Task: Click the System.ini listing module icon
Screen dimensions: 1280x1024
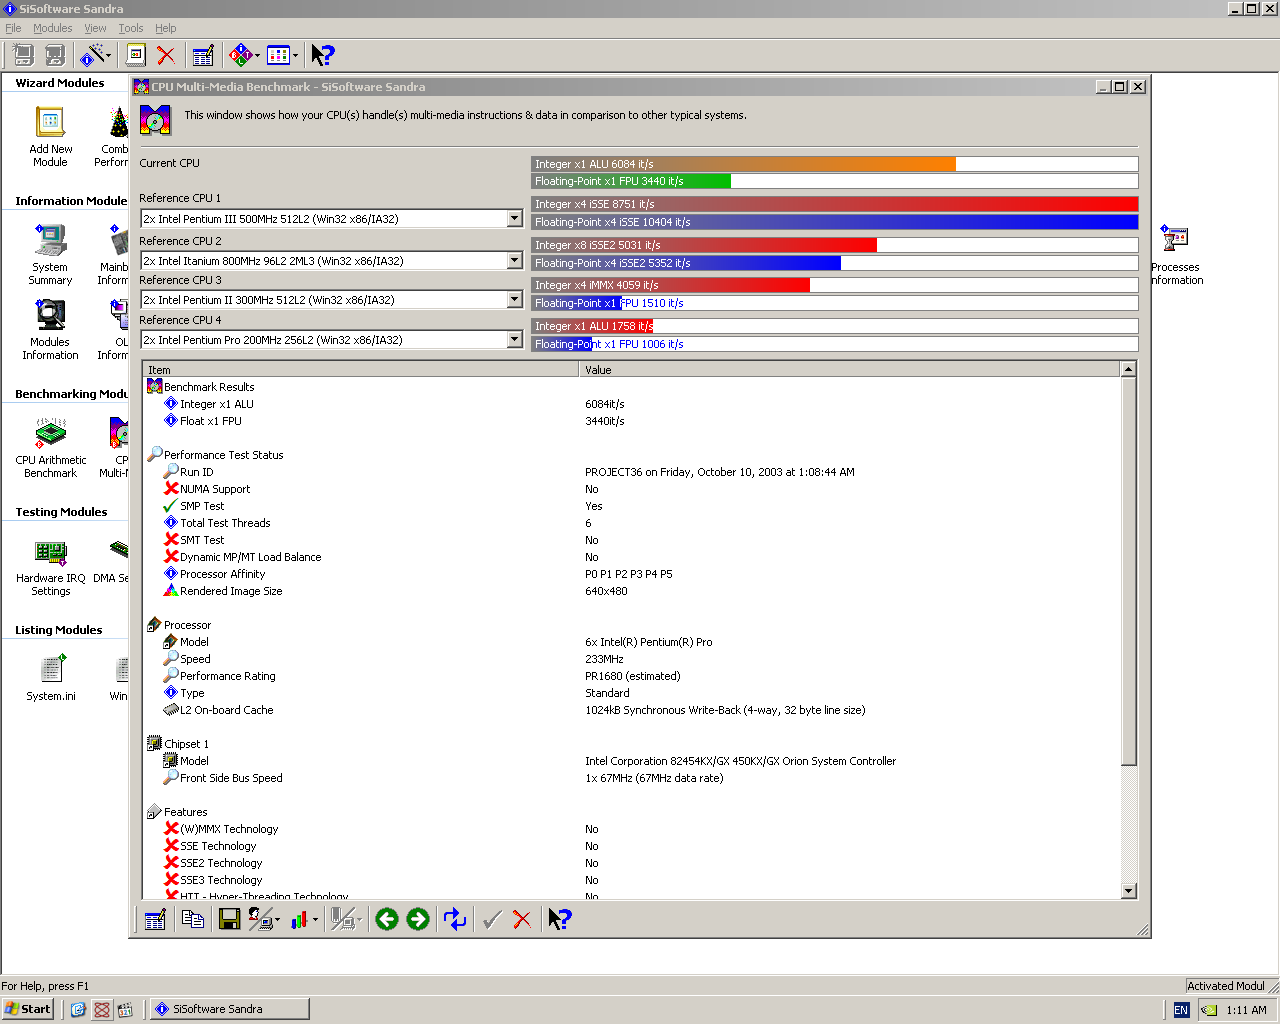Action: coord(50,670)
